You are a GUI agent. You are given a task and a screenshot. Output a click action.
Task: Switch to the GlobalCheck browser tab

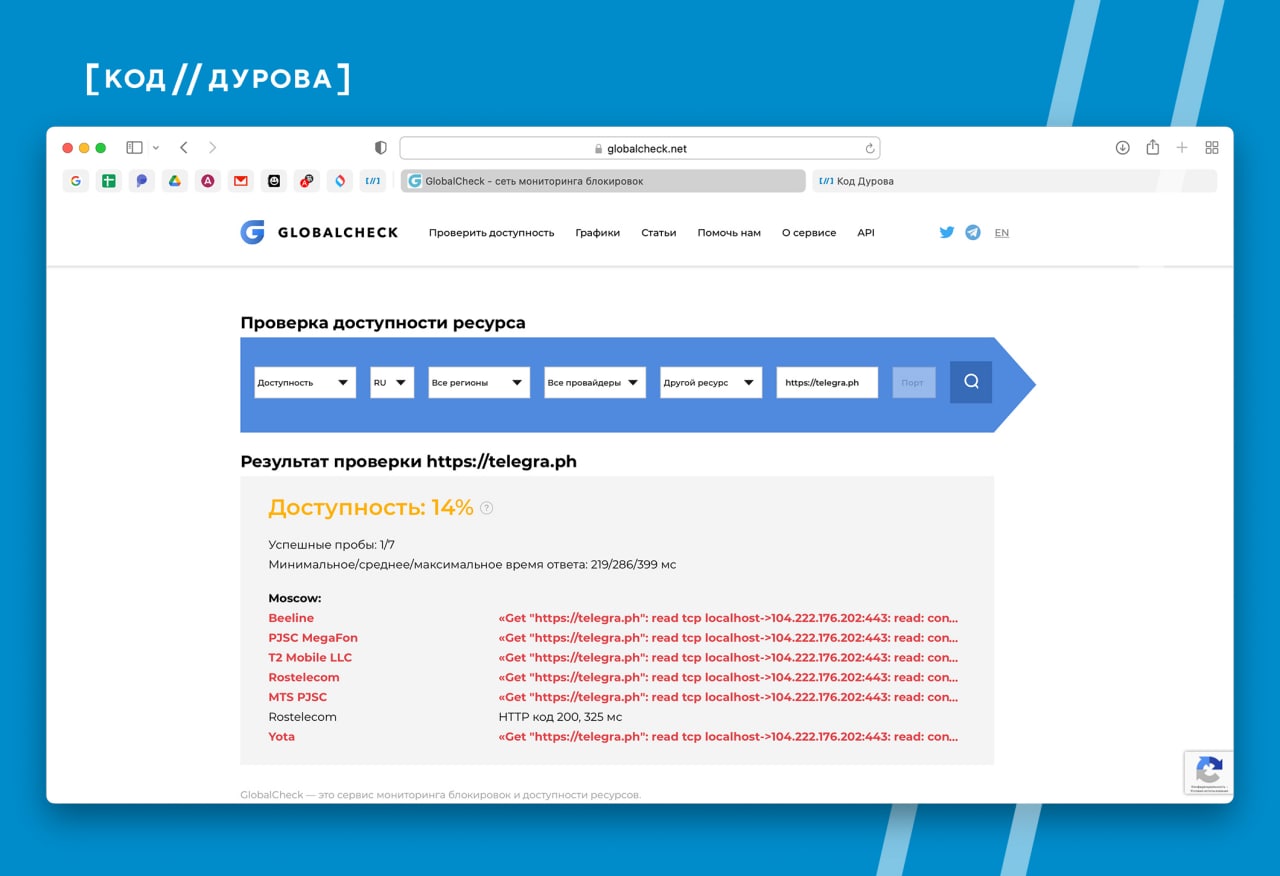(603, 181)
